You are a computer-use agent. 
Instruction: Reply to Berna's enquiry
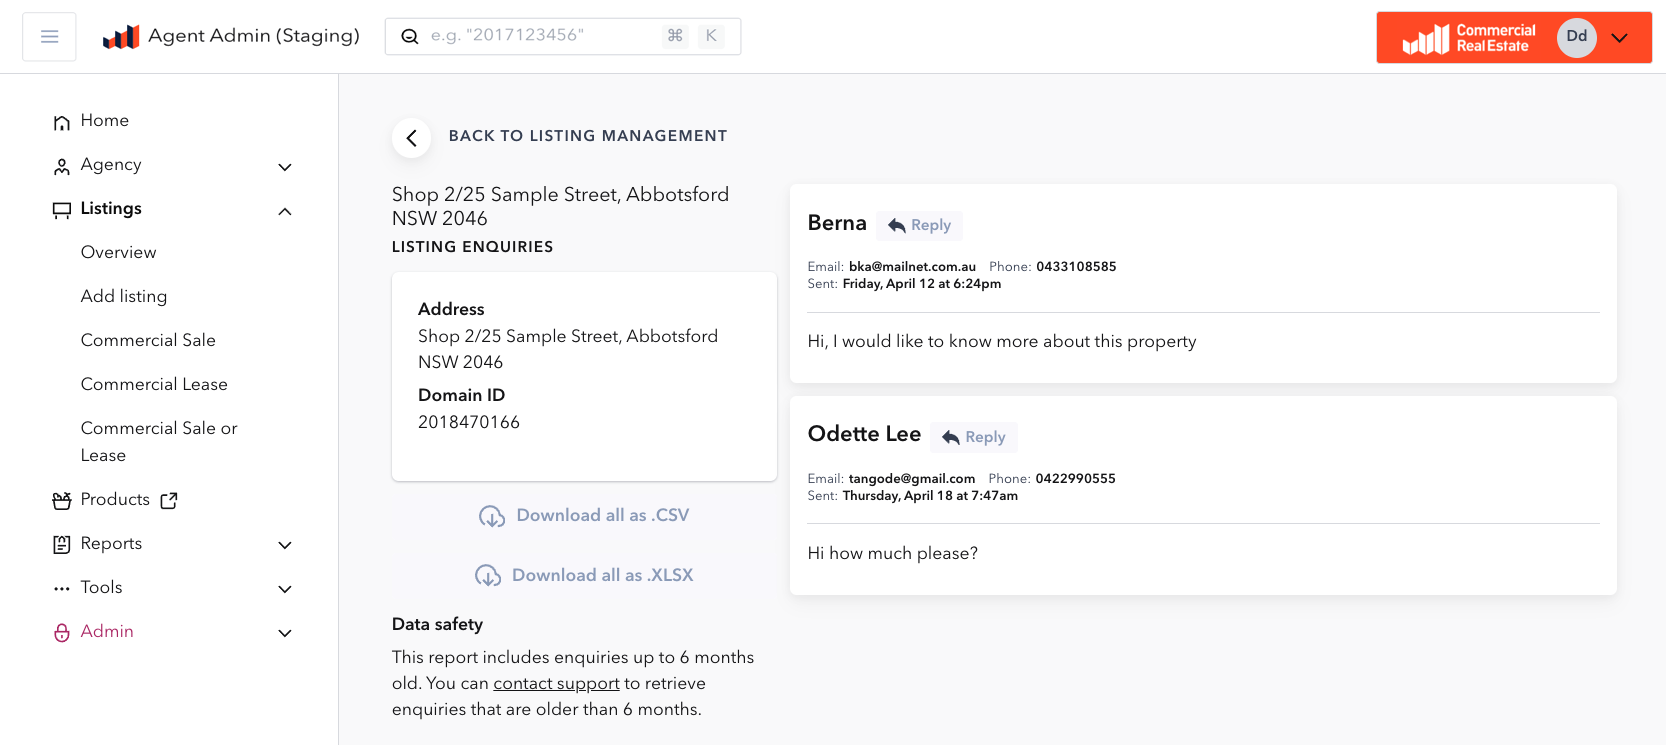pos(919,225)
